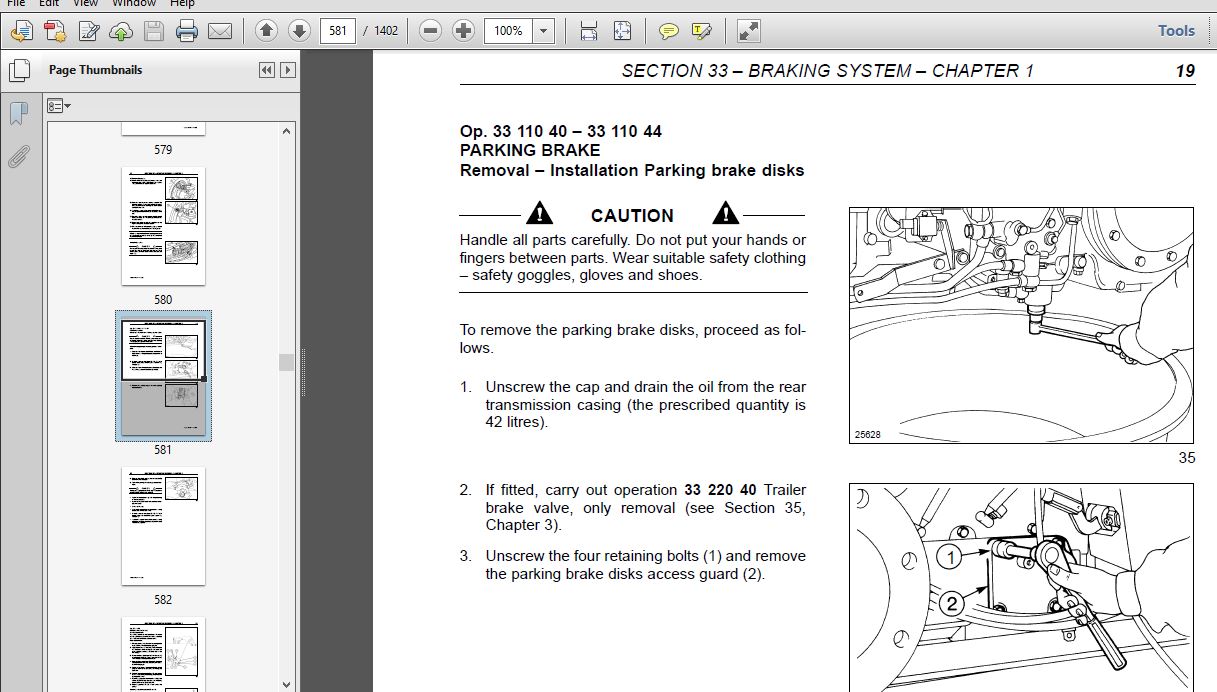
Task: Click the Page Thumbnails panel icon
Action: click(18, 71)
